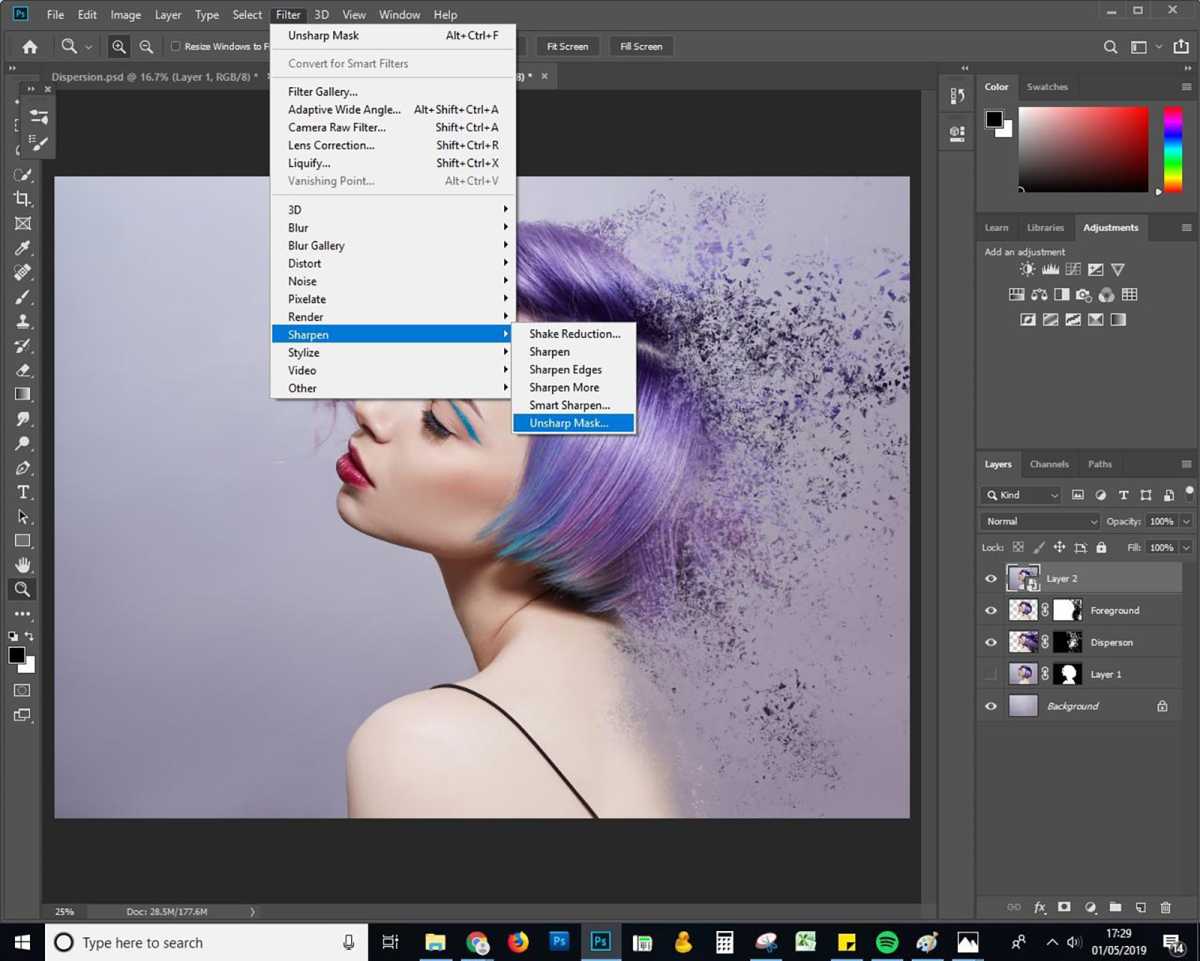
Task: Delete a layer with the trash icon
Action: point(1165,907)
